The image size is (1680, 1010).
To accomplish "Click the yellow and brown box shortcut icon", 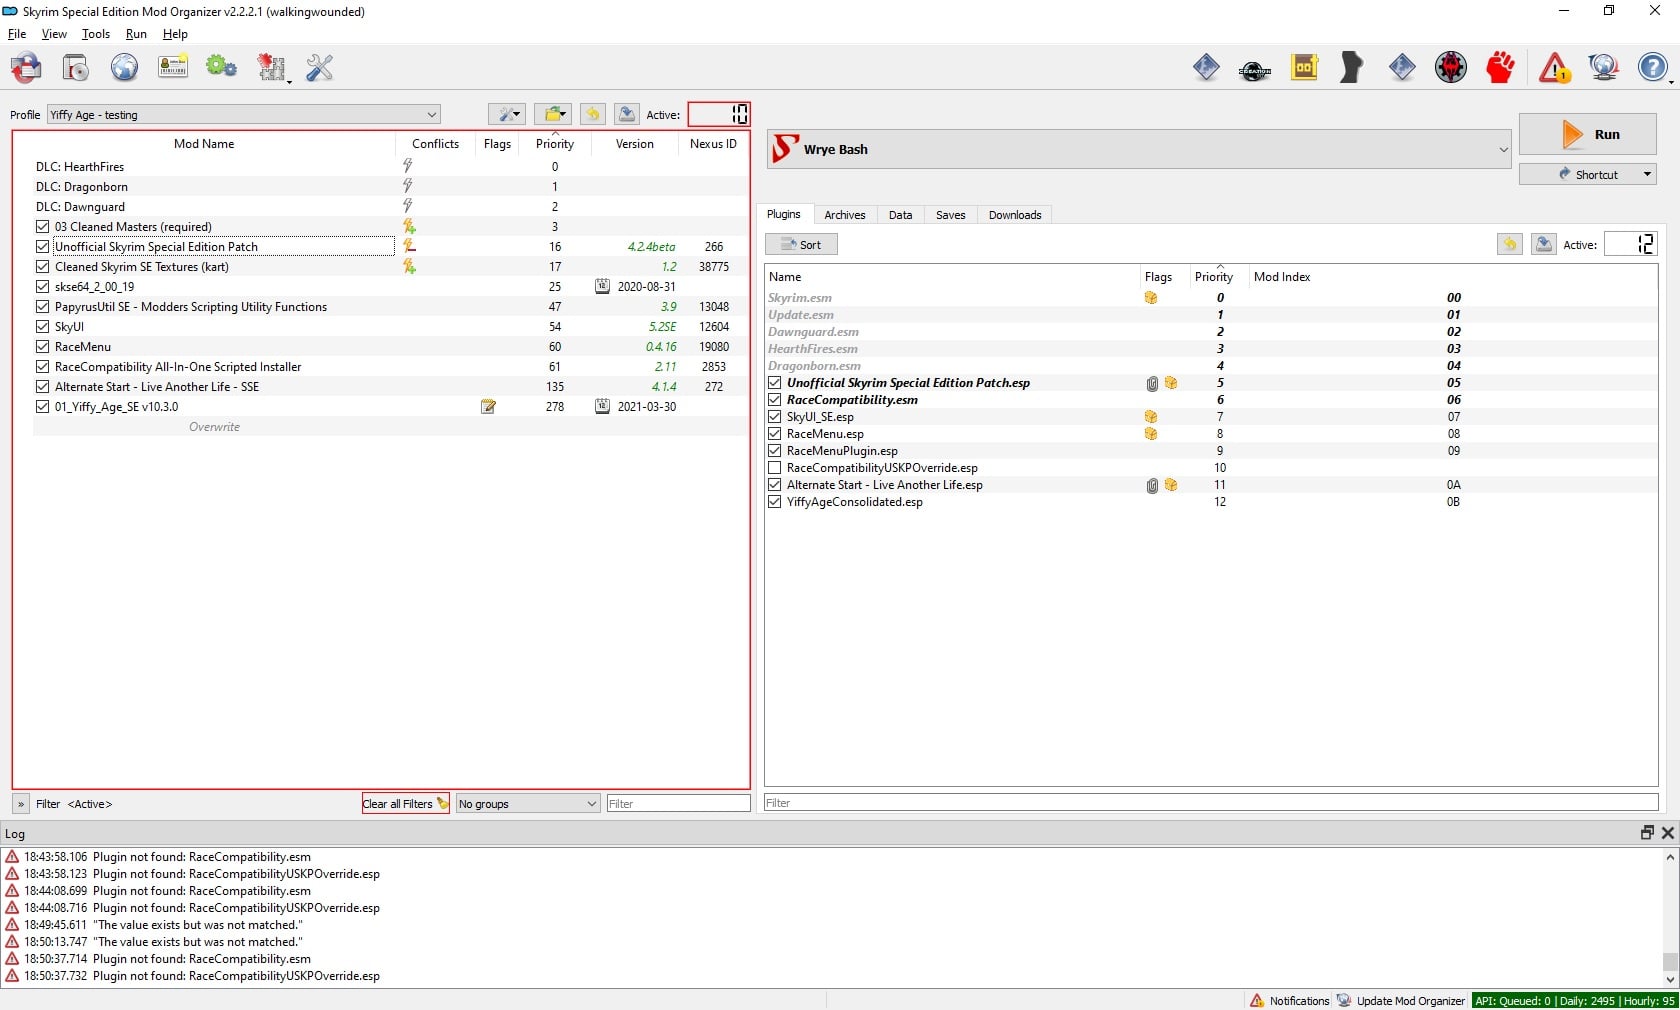I will pos(1304,68).
